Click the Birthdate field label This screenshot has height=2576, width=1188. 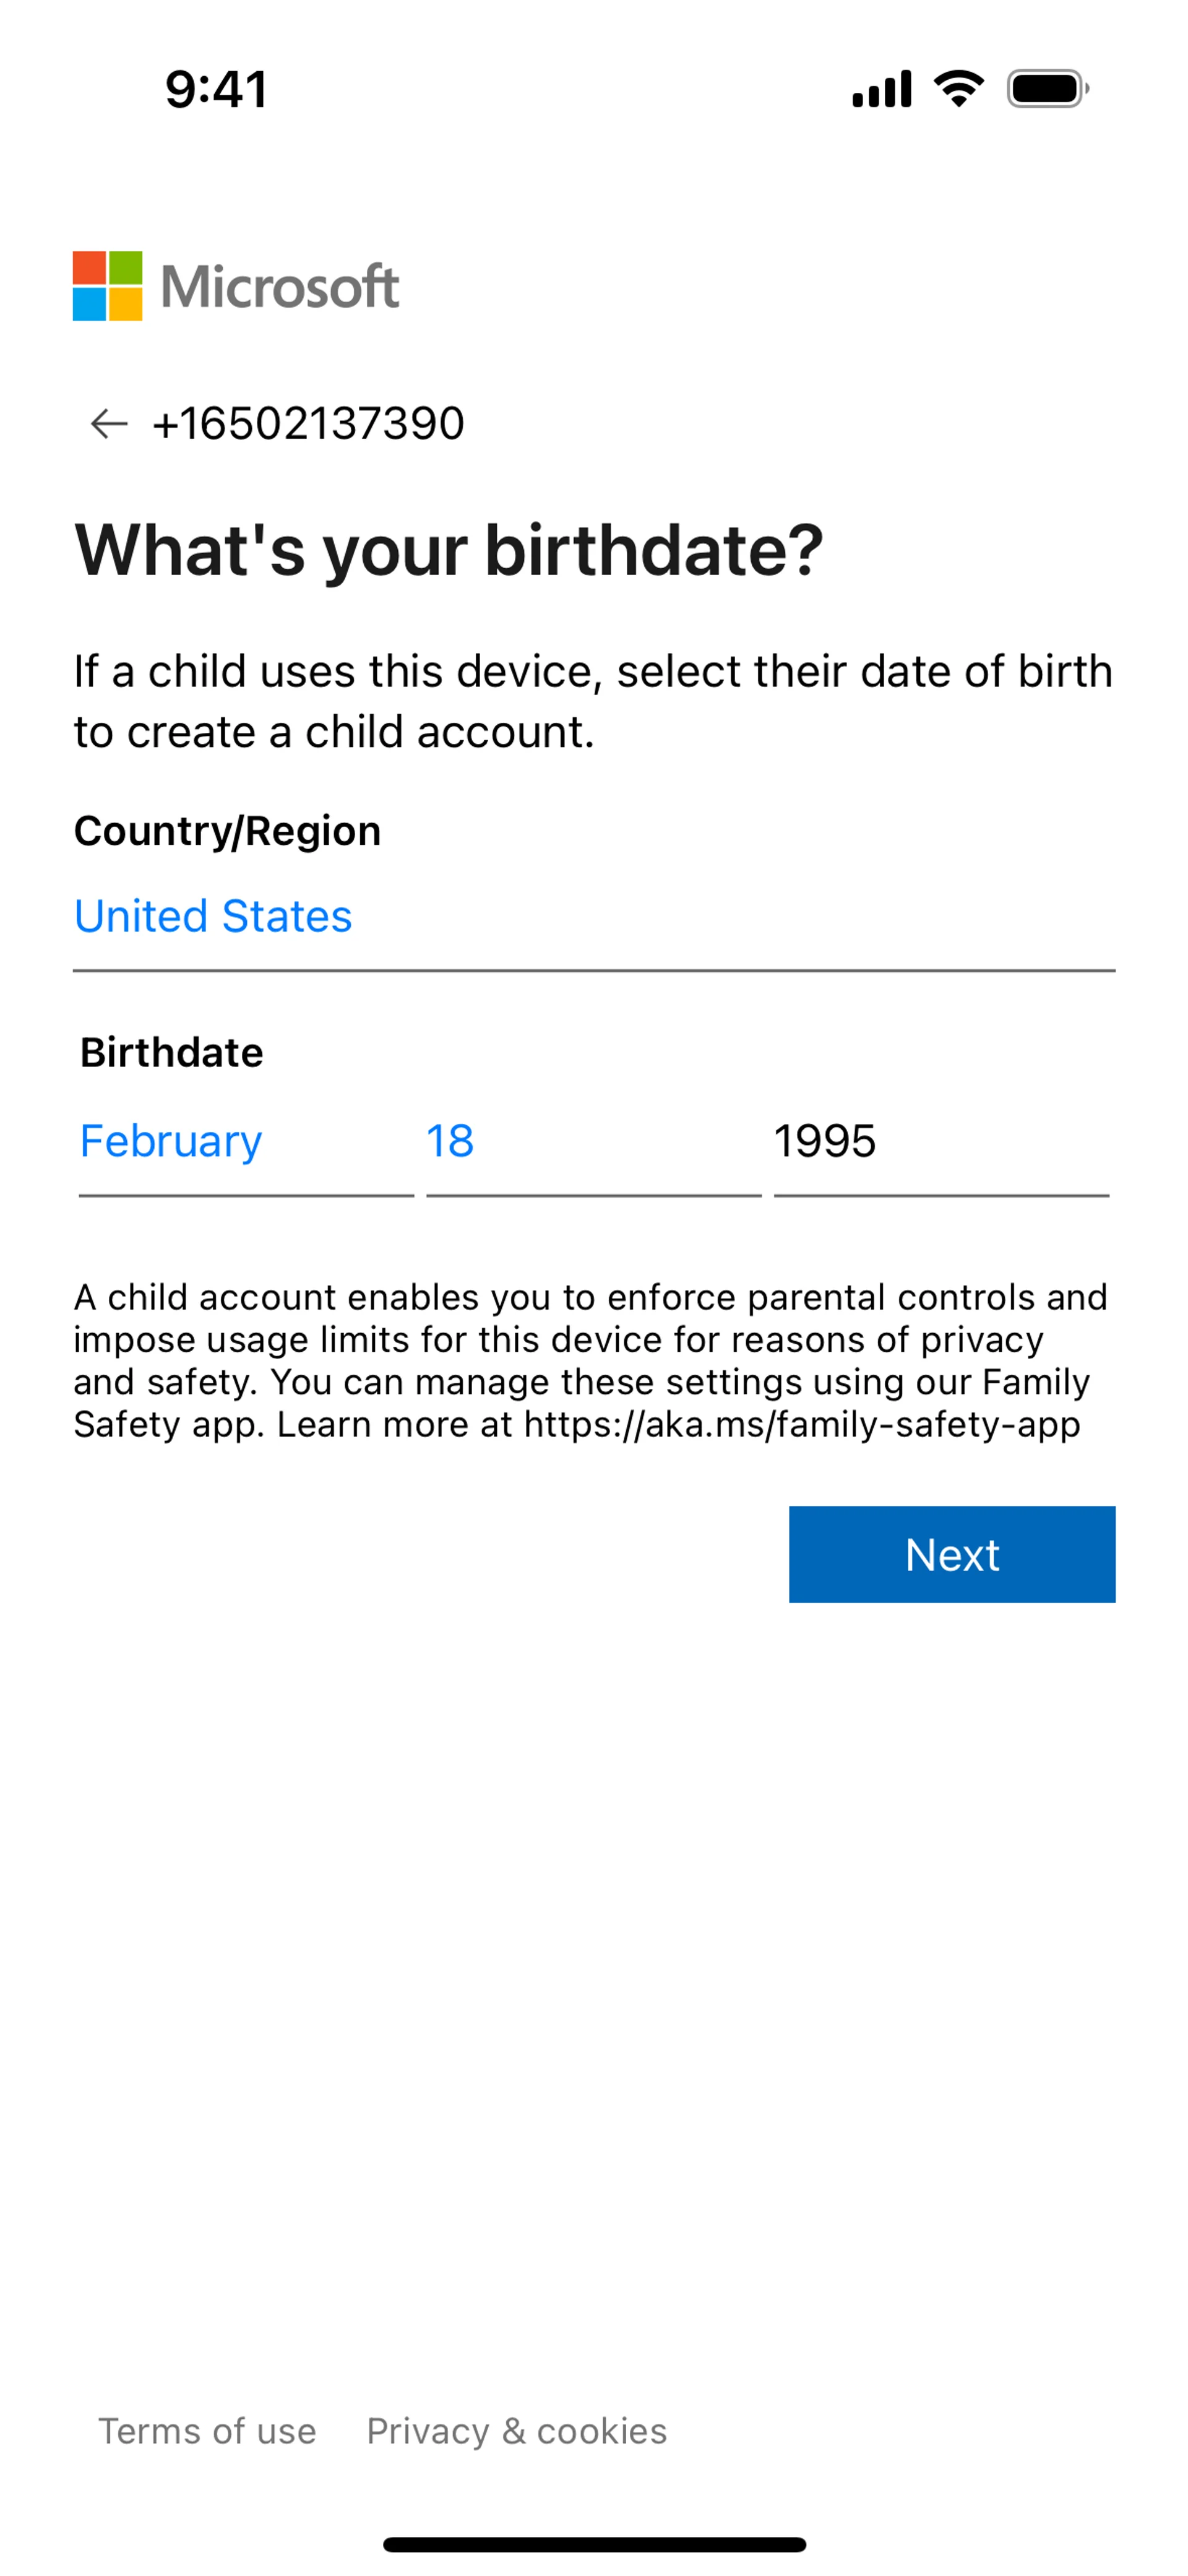pos(172,1052)
